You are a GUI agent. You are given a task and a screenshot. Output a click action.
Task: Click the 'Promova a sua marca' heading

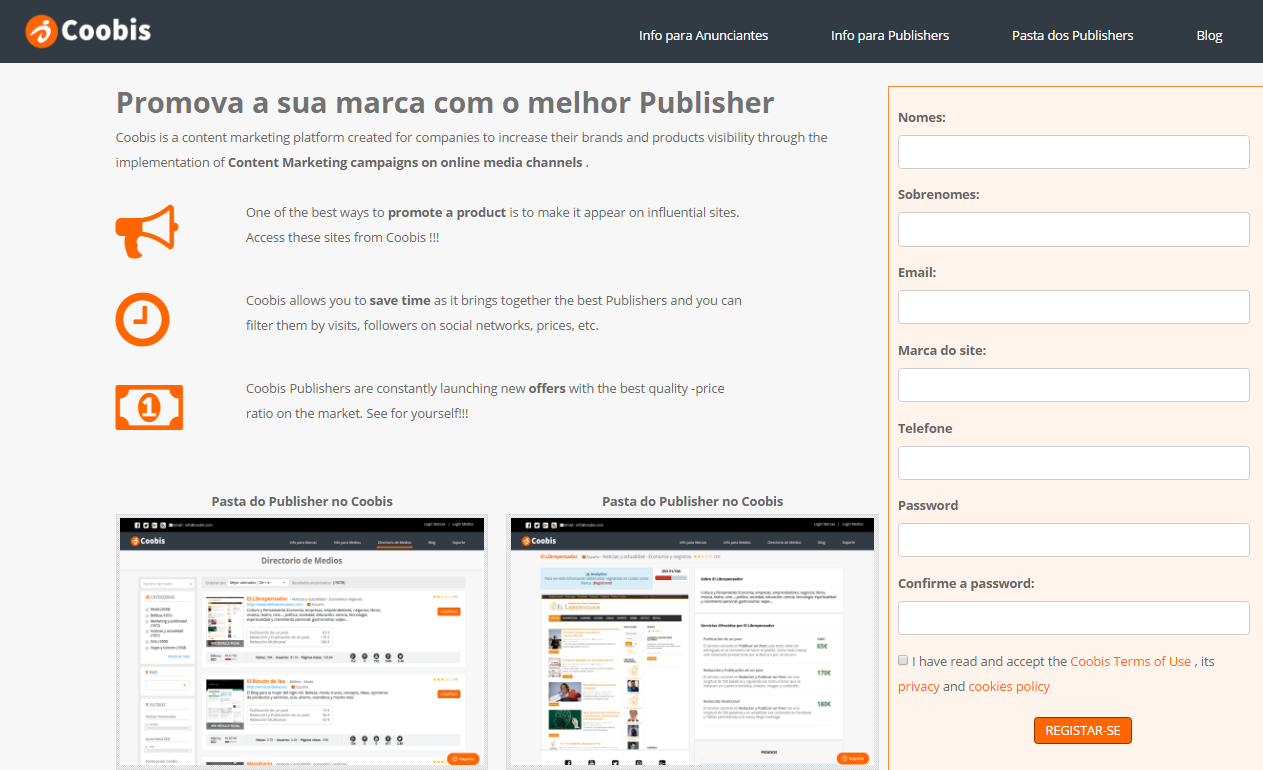click(445, 102)
